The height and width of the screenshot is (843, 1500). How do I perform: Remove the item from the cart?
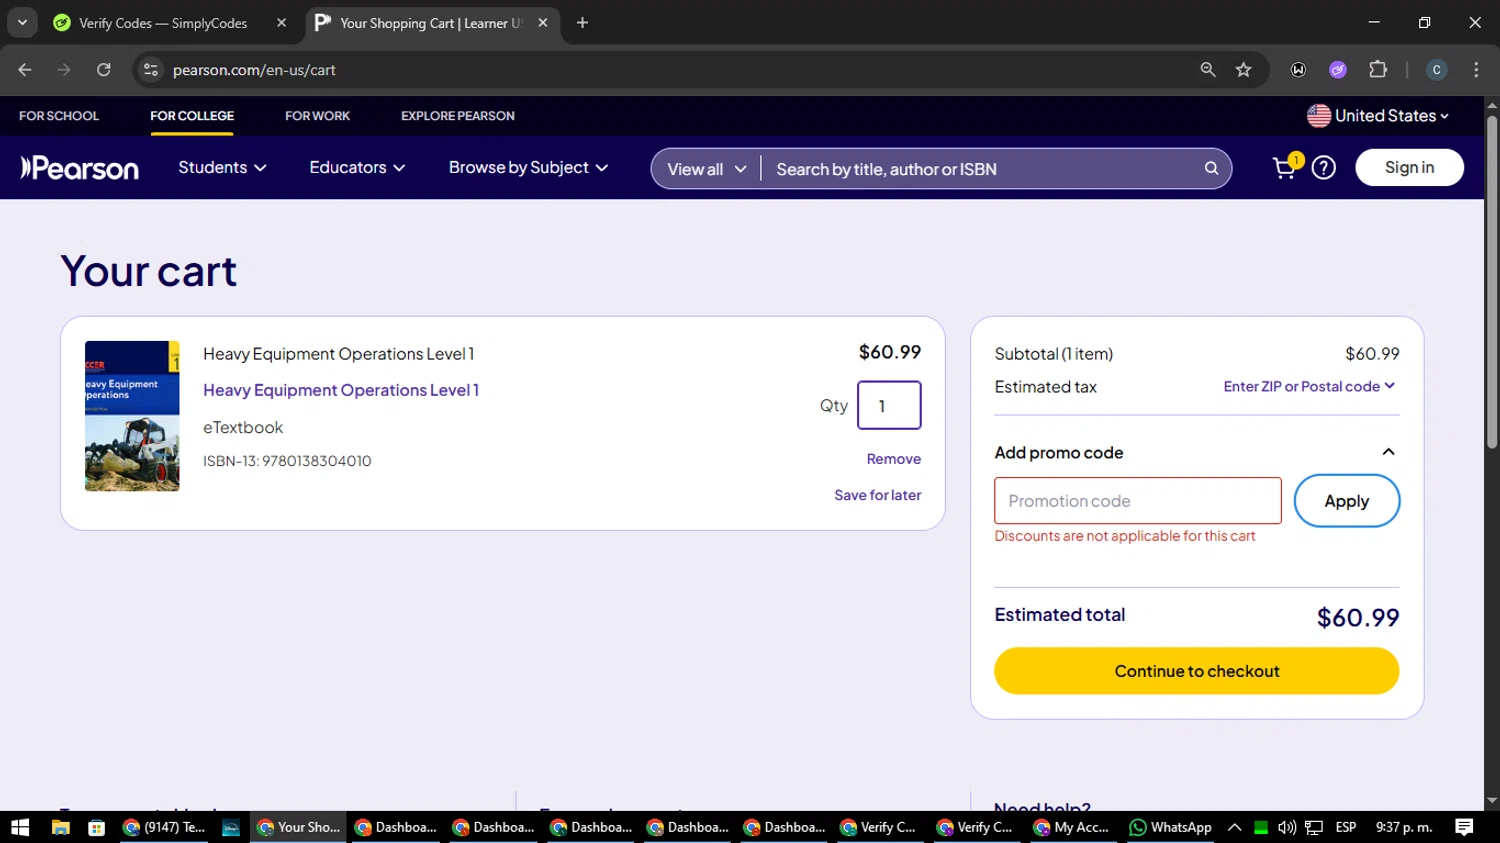[893, 459]
